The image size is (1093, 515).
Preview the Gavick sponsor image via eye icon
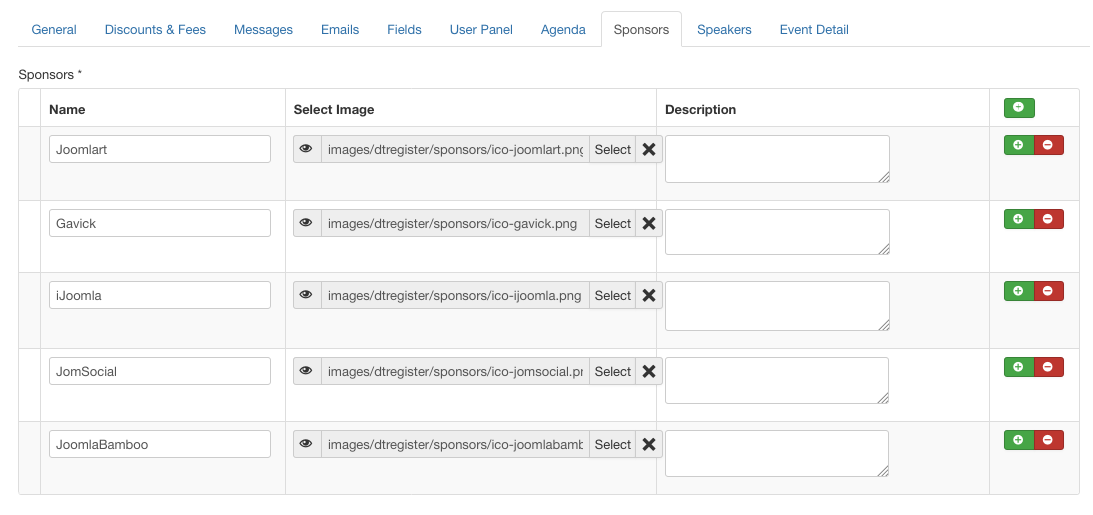(x=307, y=223)
